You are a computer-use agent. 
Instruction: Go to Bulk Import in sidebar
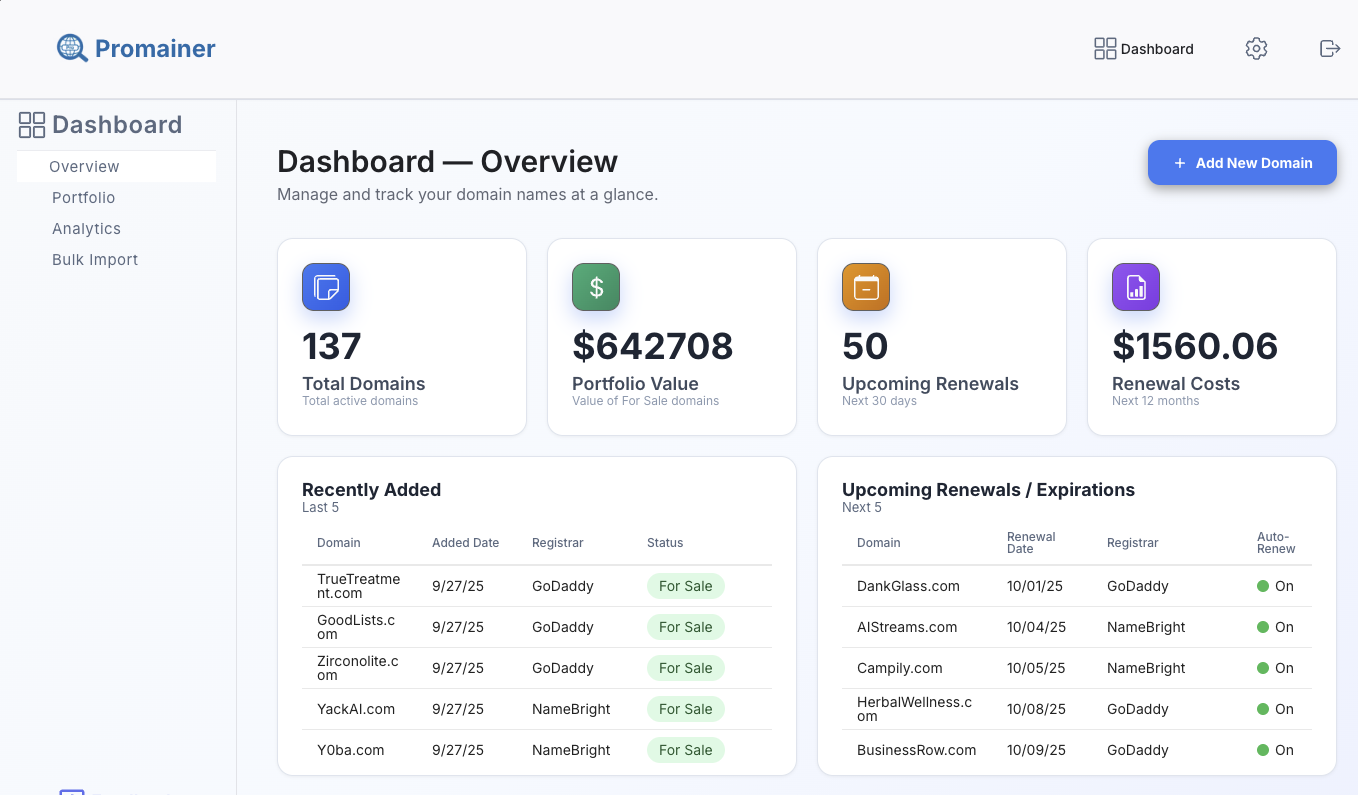(x=95, y=260)
